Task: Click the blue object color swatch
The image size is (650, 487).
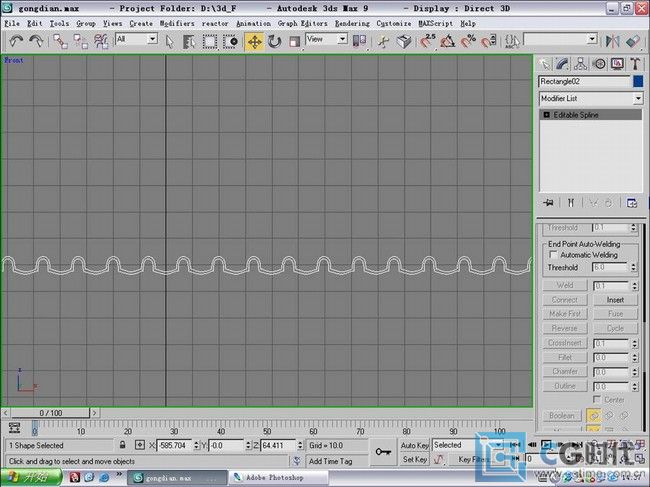Action: tap(637, 81)
